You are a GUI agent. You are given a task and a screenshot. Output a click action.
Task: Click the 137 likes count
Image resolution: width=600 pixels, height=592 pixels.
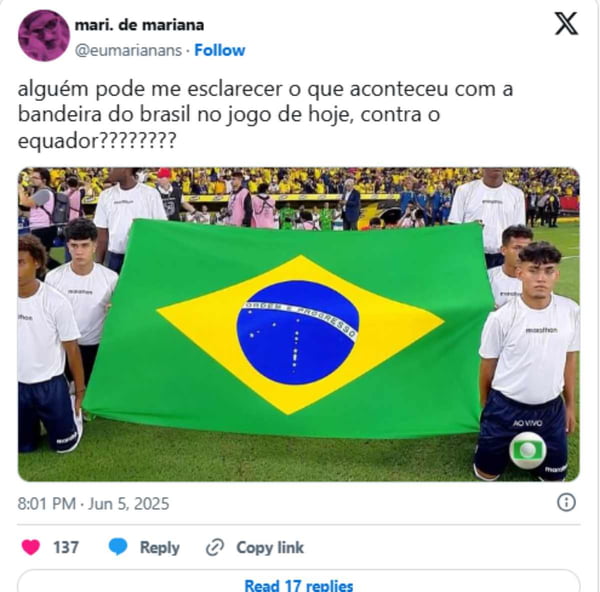(x=66, y=547)
